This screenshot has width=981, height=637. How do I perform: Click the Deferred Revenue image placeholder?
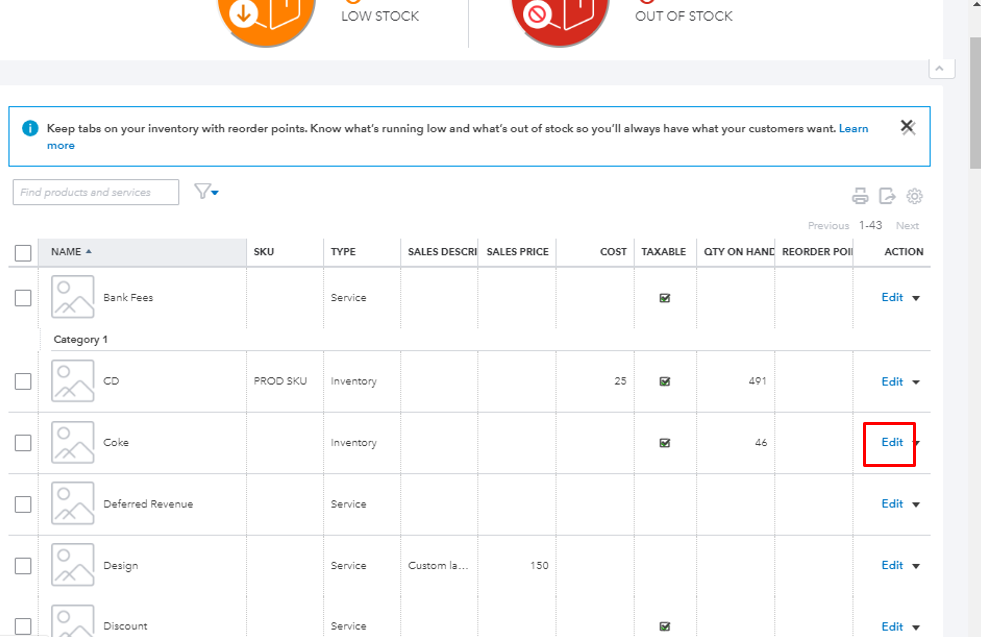[73, 503]
